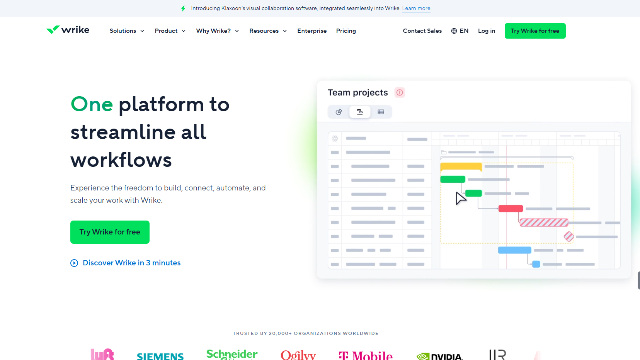Screen dimensions: 640x360
Task: Click the Lyft logo
Action: pos(102,354)
